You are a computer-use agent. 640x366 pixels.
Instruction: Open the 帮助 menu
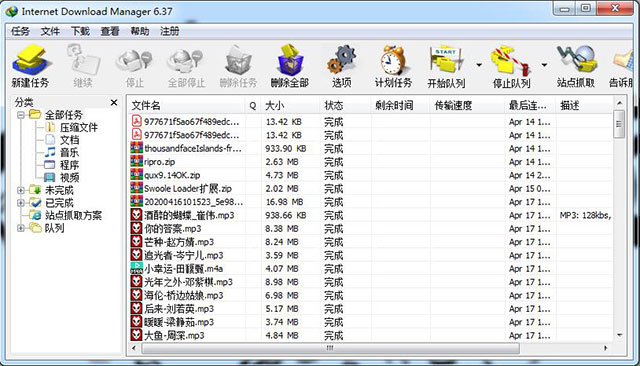(x=140, y=31)
